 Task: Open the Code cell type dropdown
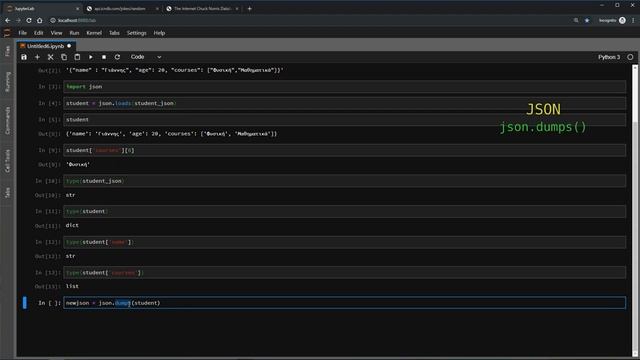click(146, 57)
